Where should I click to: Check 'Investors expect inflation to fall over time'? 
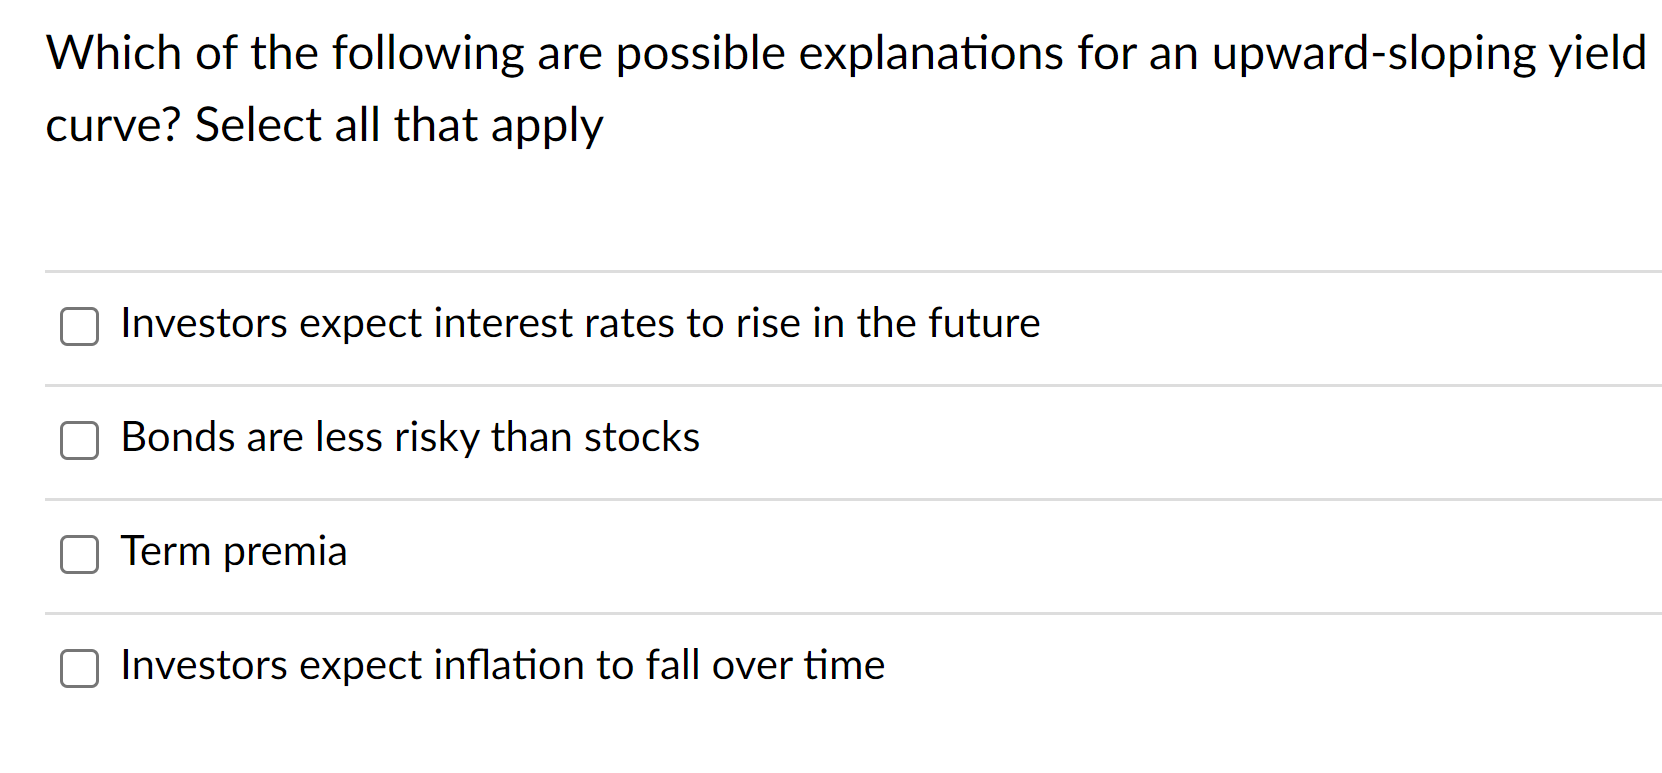(79, 669)
